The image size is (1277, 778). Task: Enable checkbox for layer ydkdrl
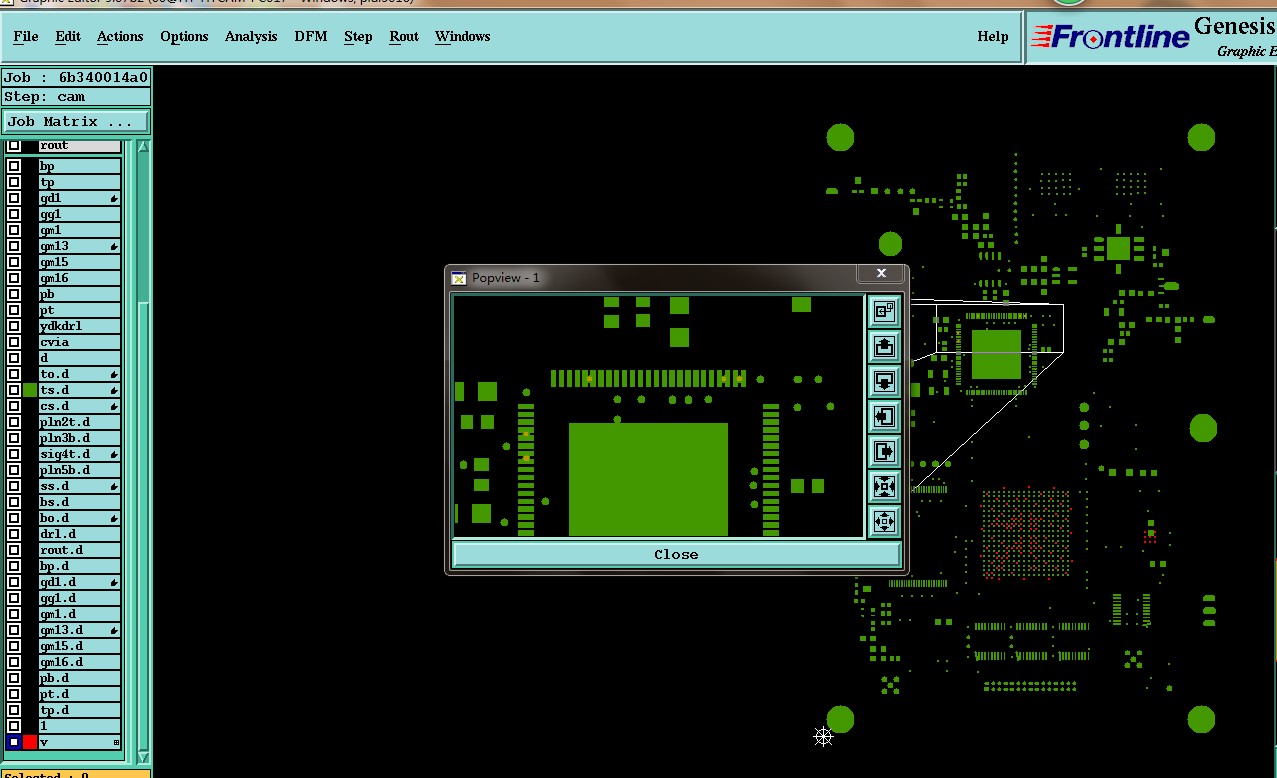click(14, 326)
